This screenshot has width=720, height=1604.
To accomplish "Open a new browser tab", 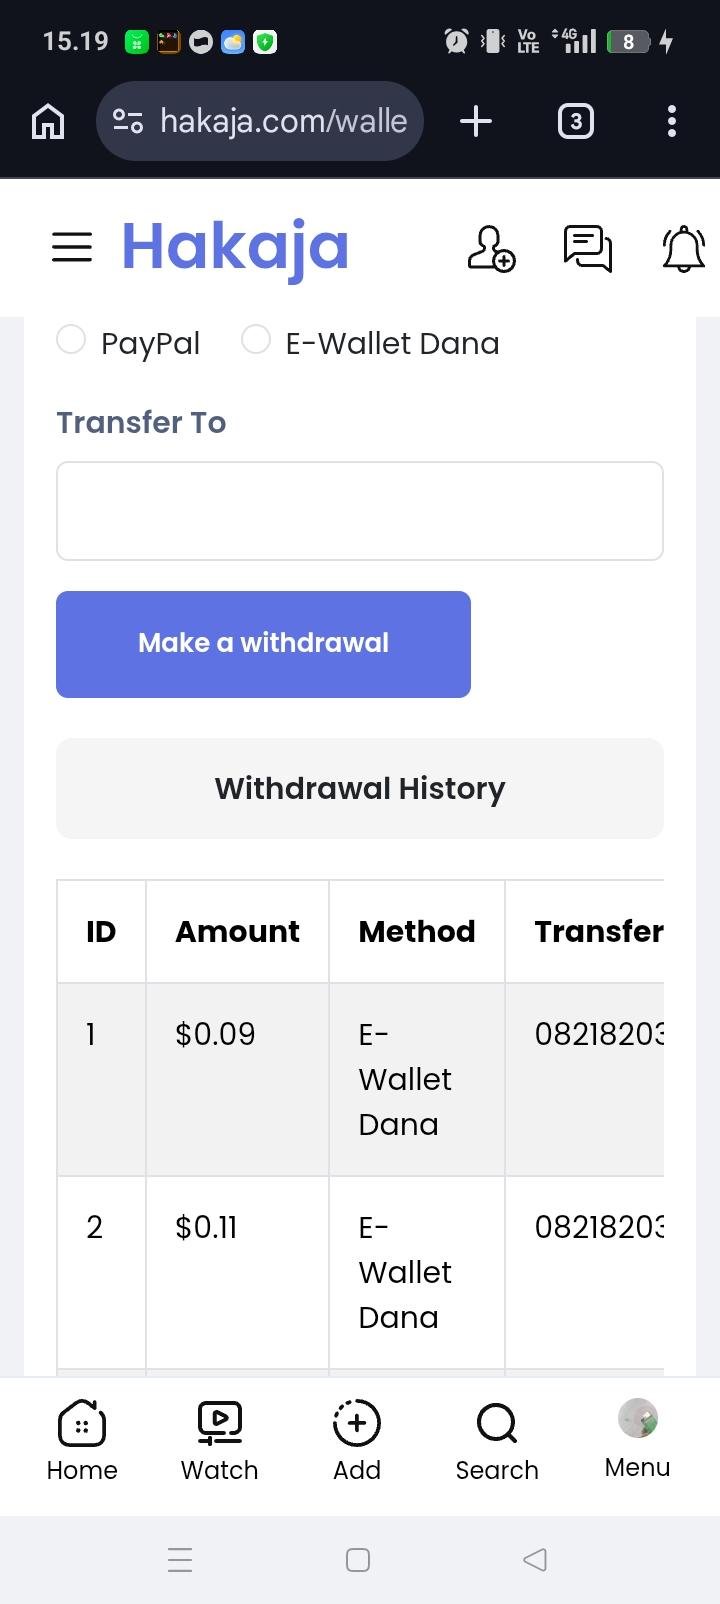I will (x=476, y=122).
